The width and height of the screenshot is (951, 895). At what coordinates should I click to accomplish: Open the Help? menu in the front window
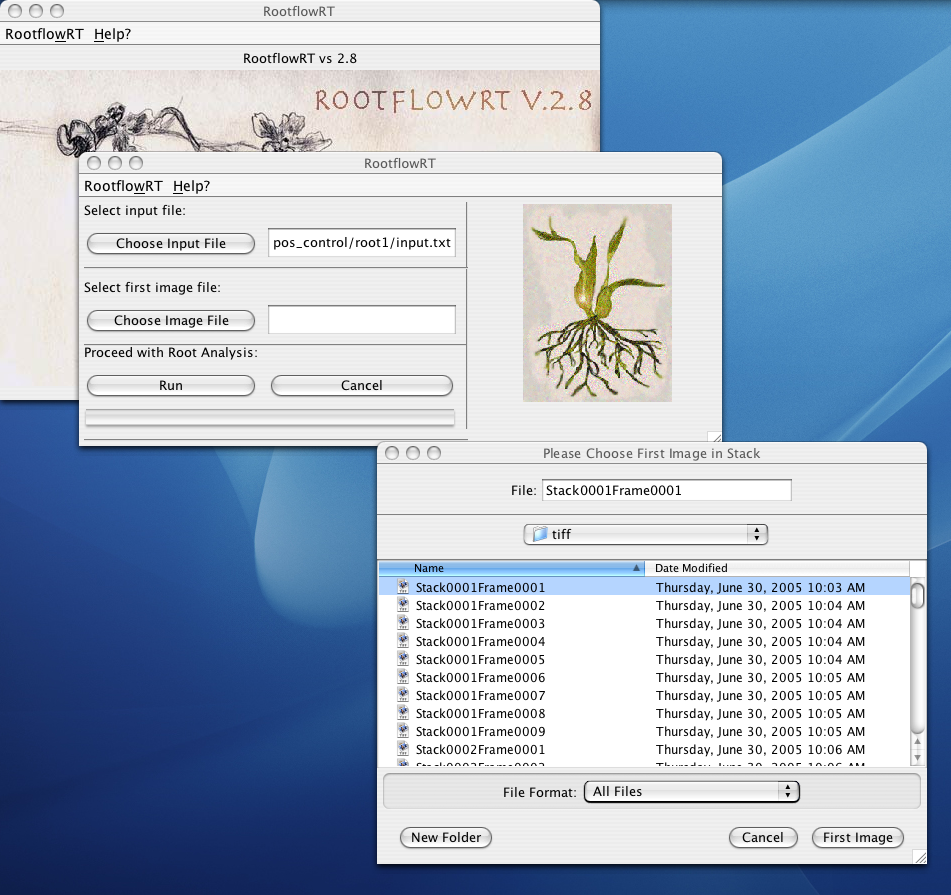point(191,186)
